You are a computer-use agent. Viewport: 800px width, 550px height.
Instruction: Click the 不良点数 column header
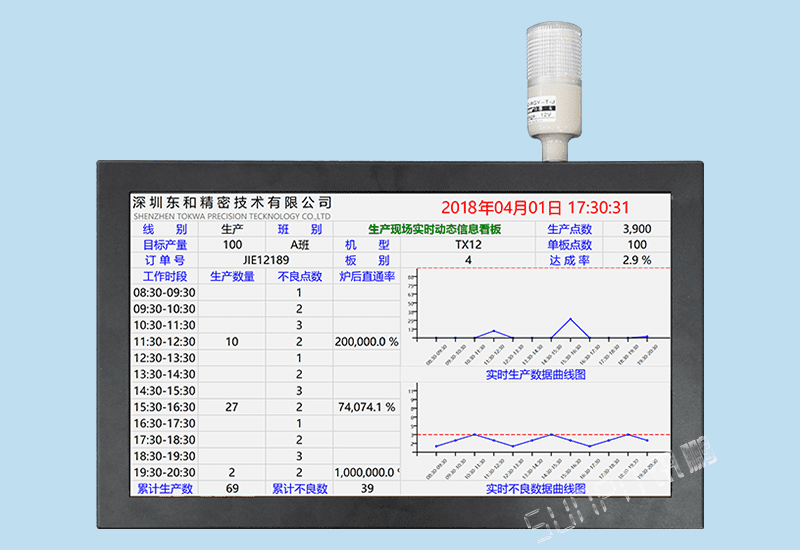click(299, 276)
